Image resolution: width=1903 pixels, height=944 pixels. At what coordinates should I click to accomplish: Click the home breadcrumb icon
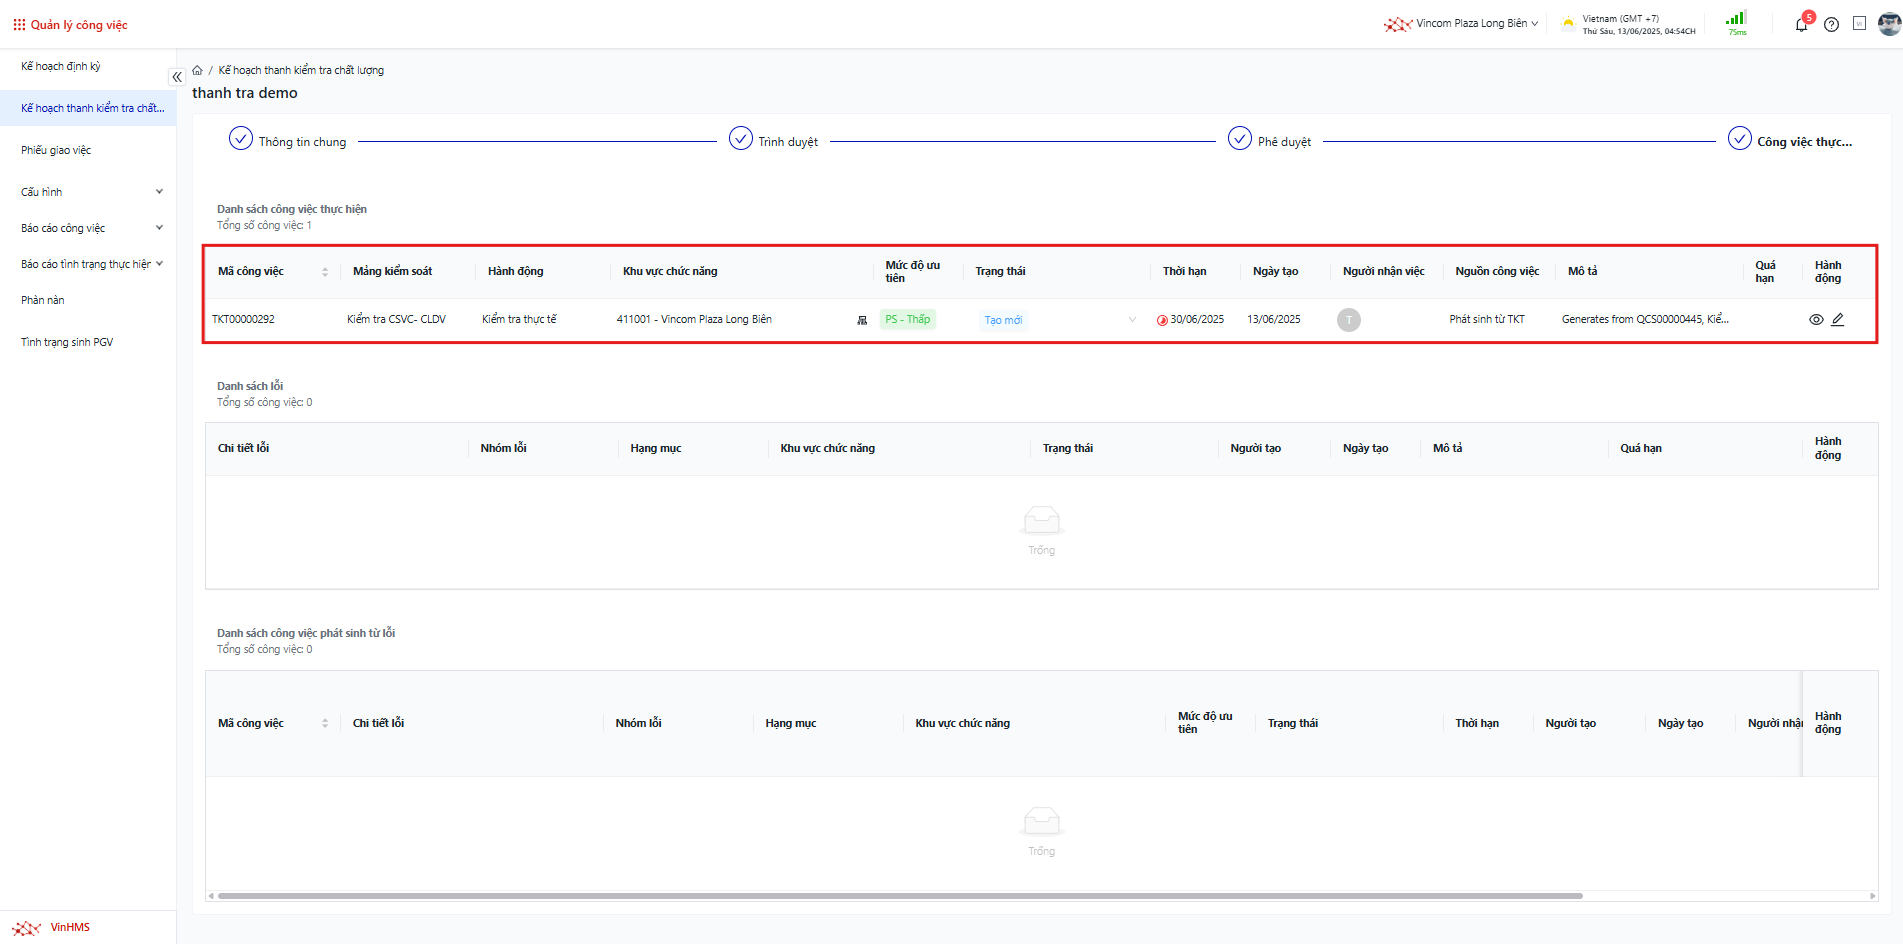point(198,70)
